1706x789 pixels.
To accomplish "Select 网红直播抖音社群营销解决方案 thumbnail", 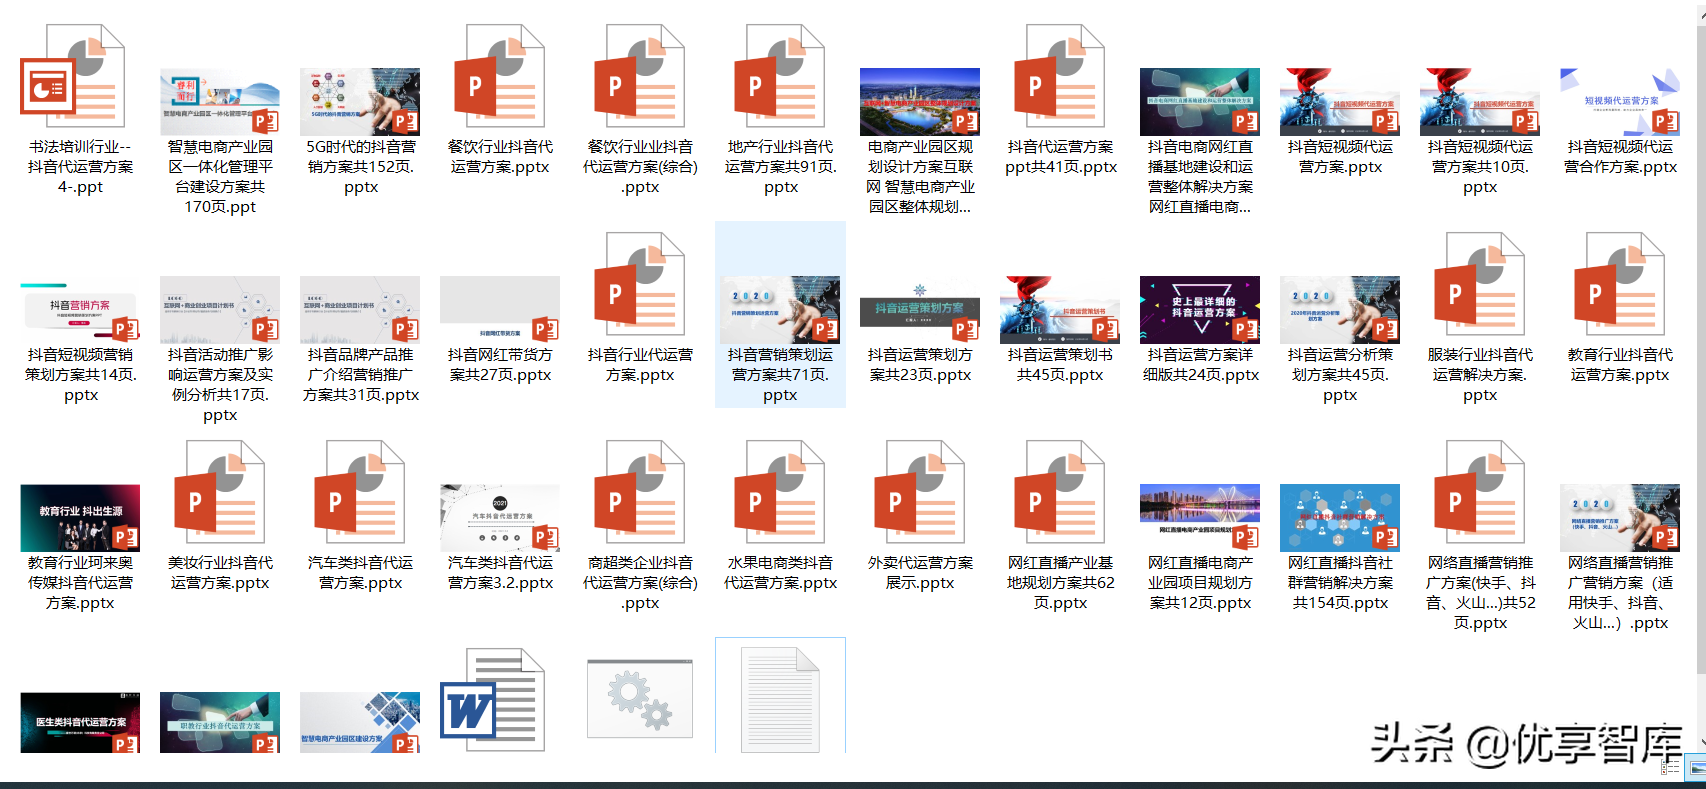I will tap(1340, 518).
